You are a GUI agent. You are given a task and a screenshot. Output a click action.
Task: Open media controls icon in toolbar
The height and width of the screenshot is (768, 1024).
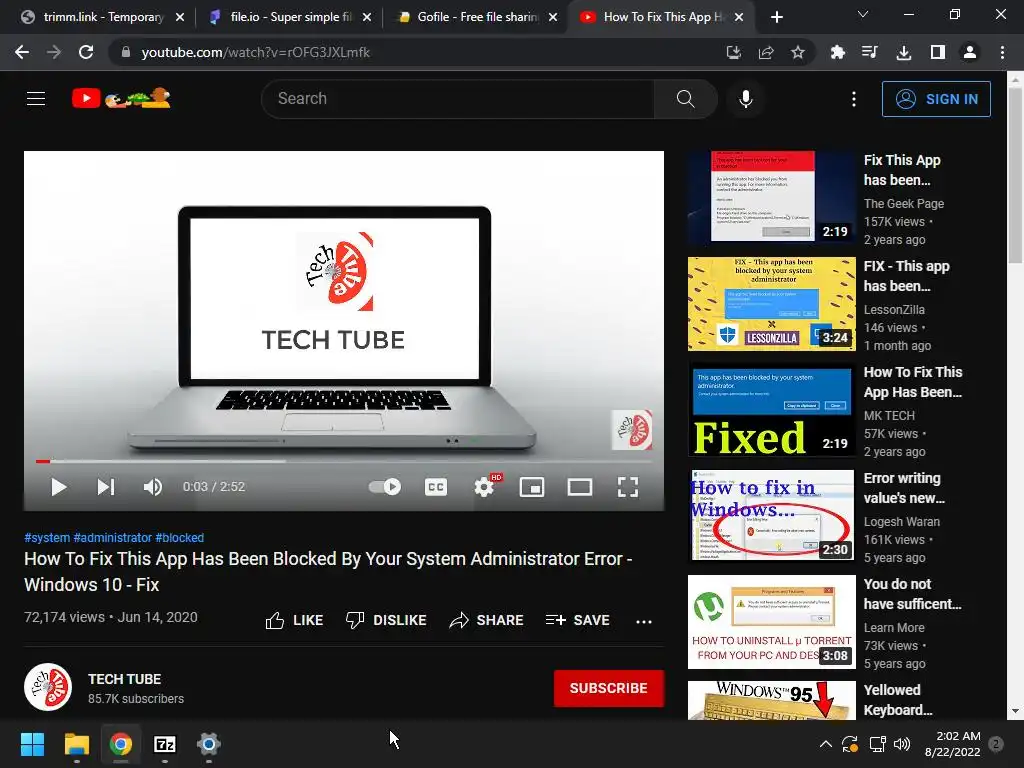870,52
